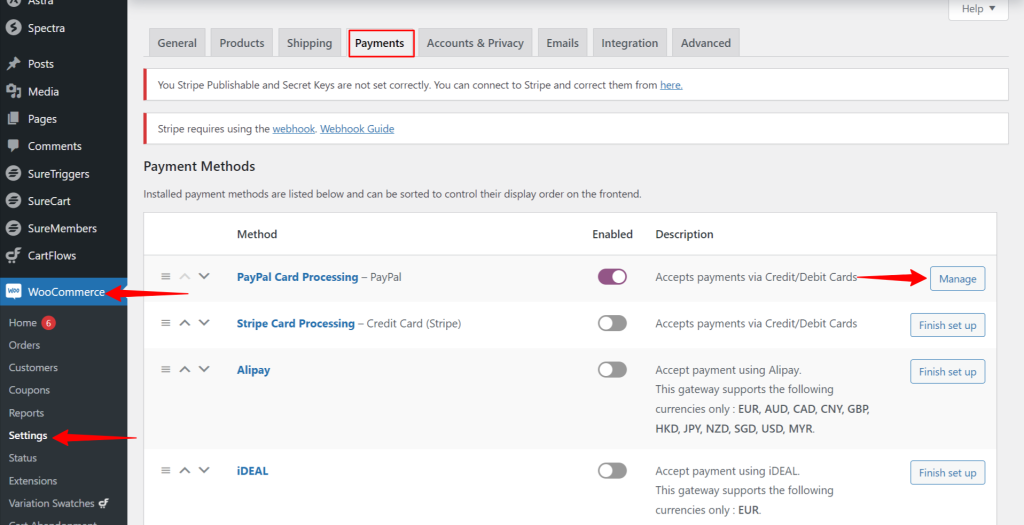Enable the iDEAL payment toggle
Viewport: 1024px width, 525px height.
pos(612,471)
